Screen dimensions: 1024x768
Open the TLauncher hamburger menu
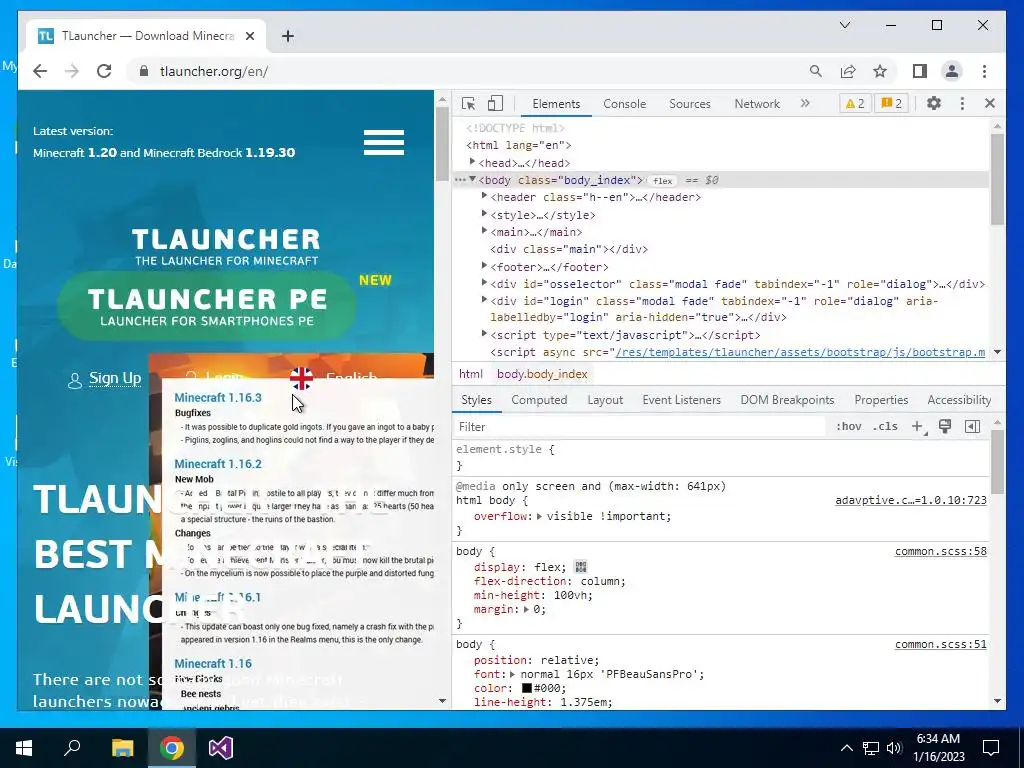pyautogui.click(x=384, y=142)
